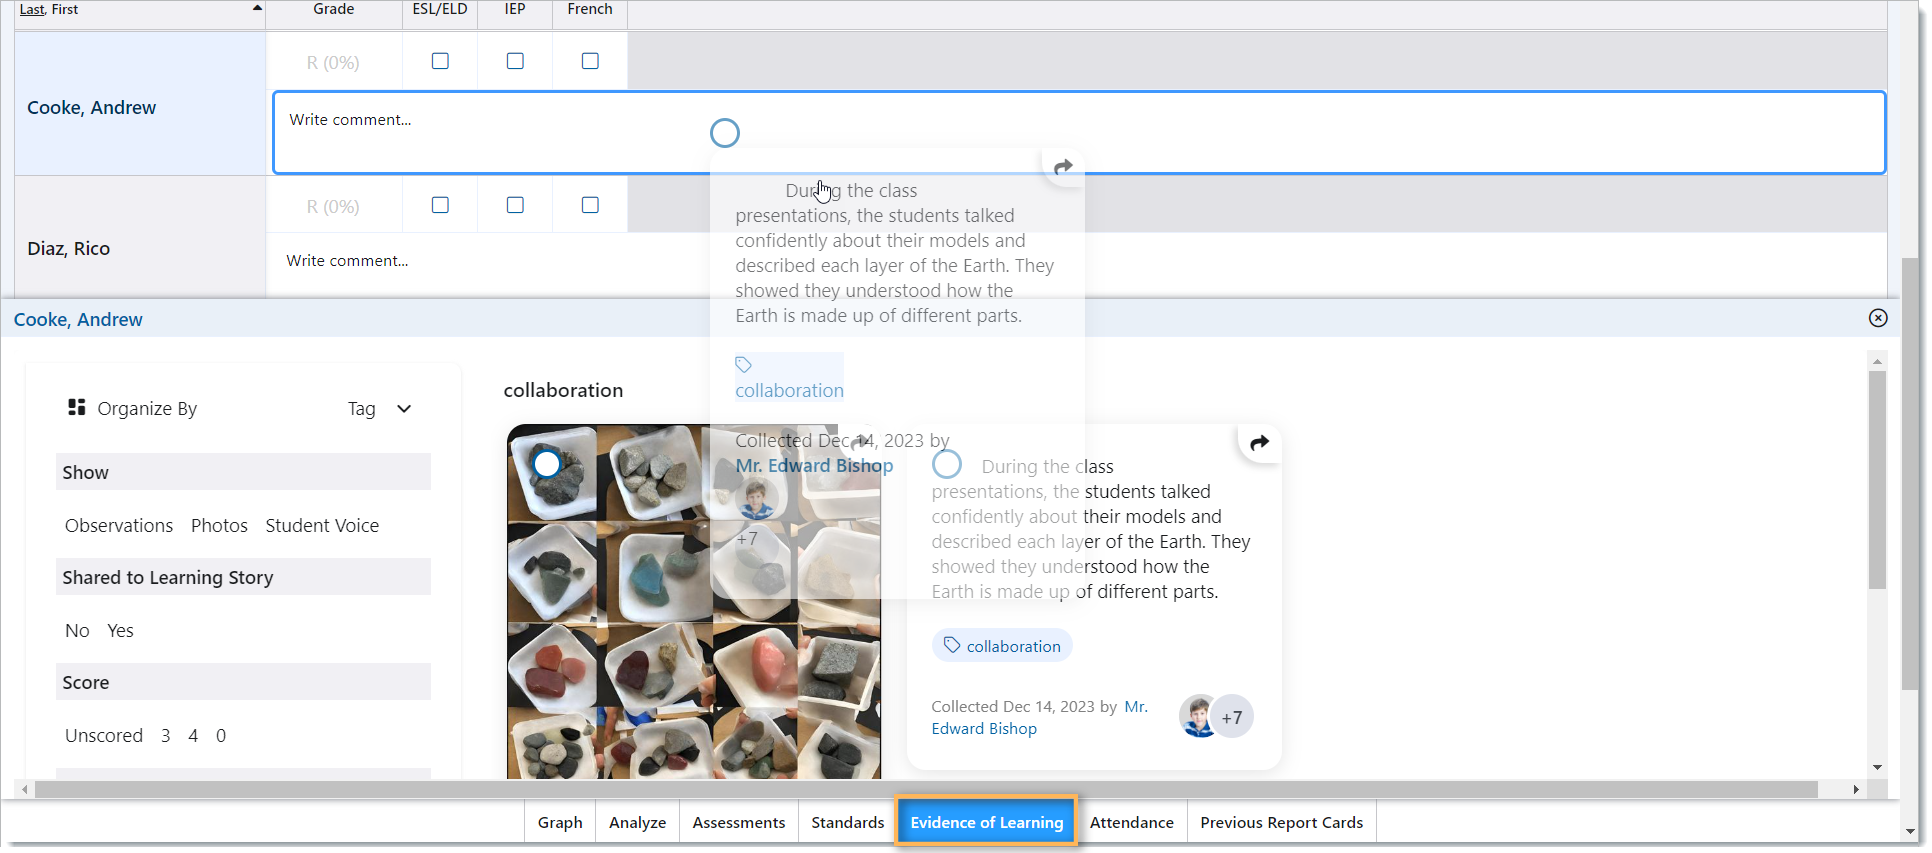1932x853 pixels.
Task: Open the Previous Report Cards tab
Action: tap(1281, 822)
